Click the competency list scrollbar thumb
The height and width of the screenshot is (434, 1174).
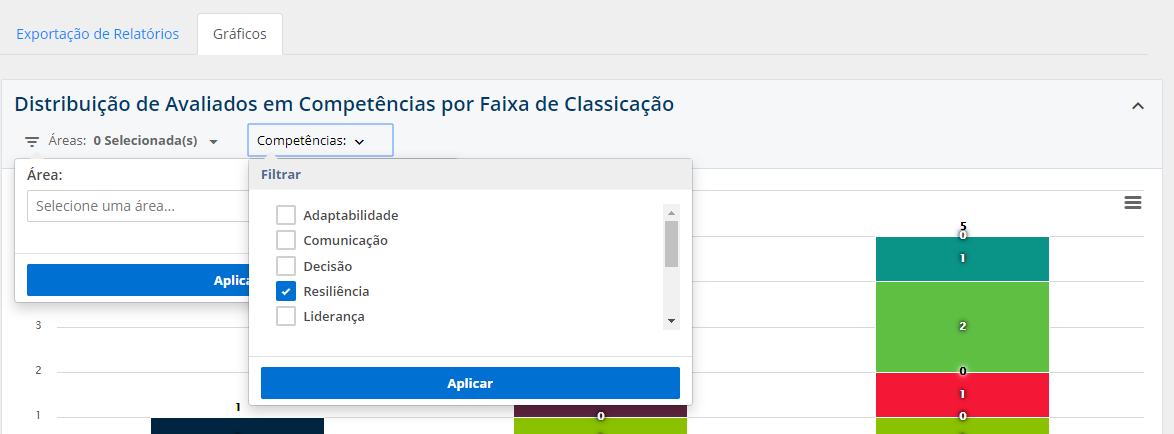[672, 244]
